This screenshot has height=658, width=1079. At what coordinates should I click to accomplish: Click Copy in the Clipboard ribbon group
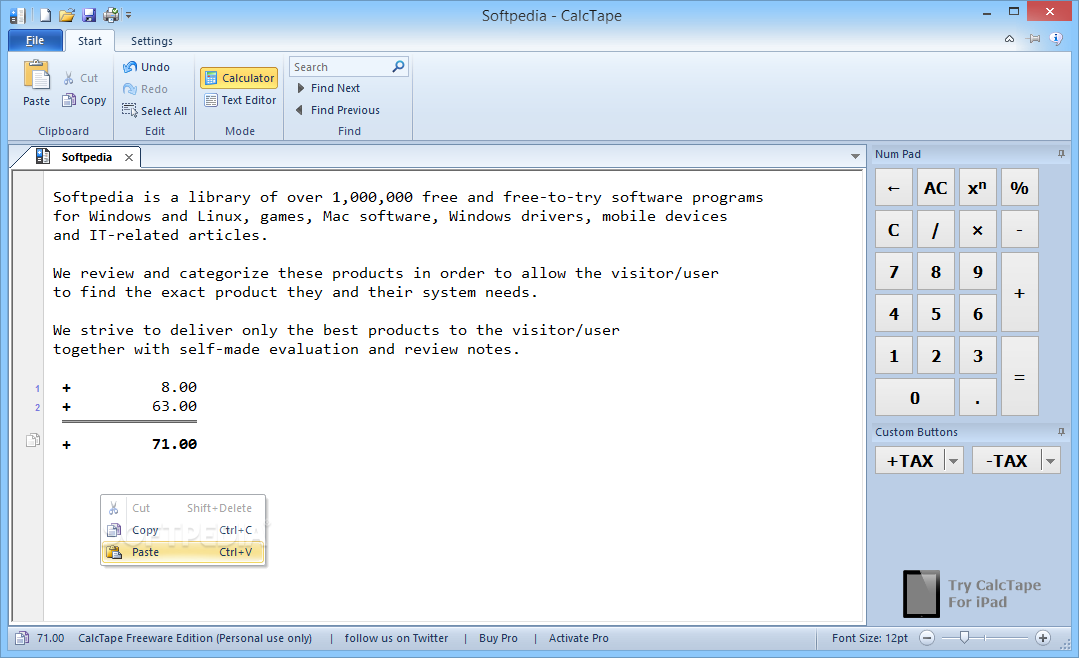[x=84, y=100]
